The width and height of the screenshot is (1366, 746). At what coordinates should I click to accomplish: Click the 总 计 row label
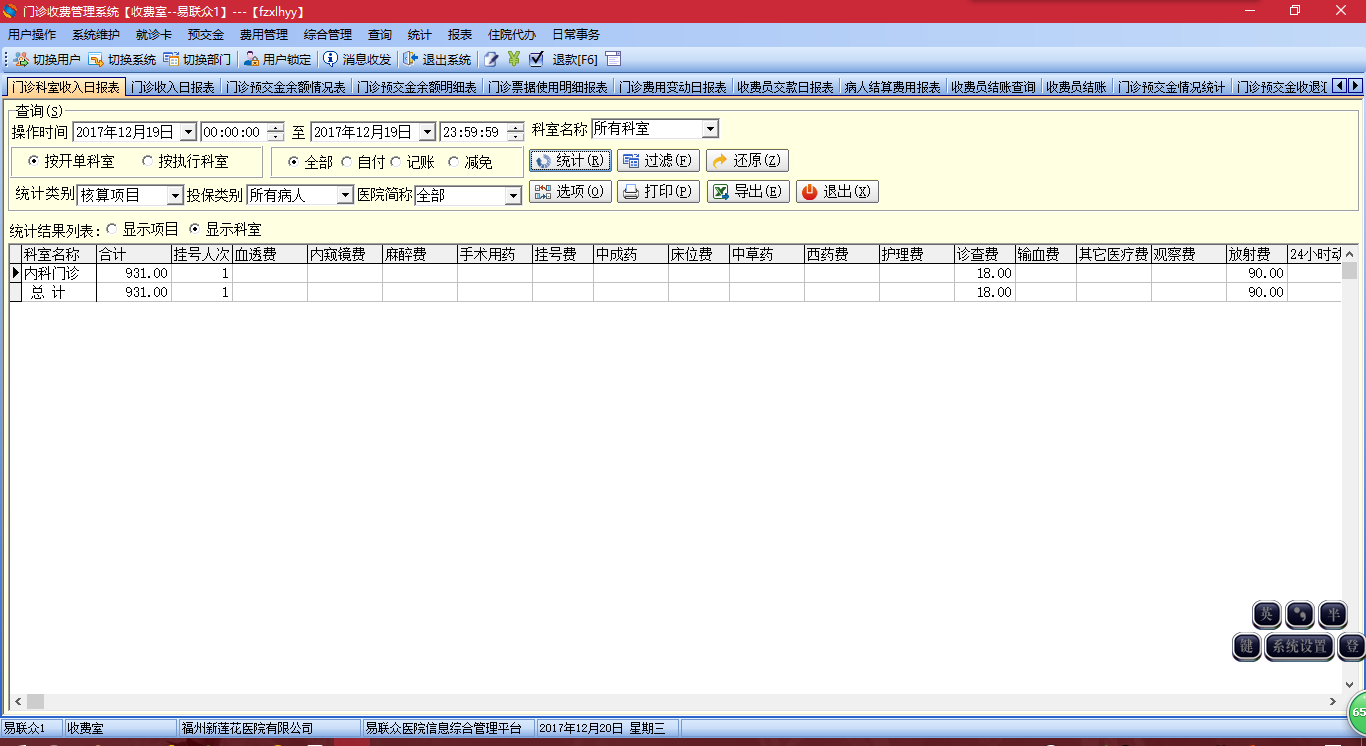(59, 292)
